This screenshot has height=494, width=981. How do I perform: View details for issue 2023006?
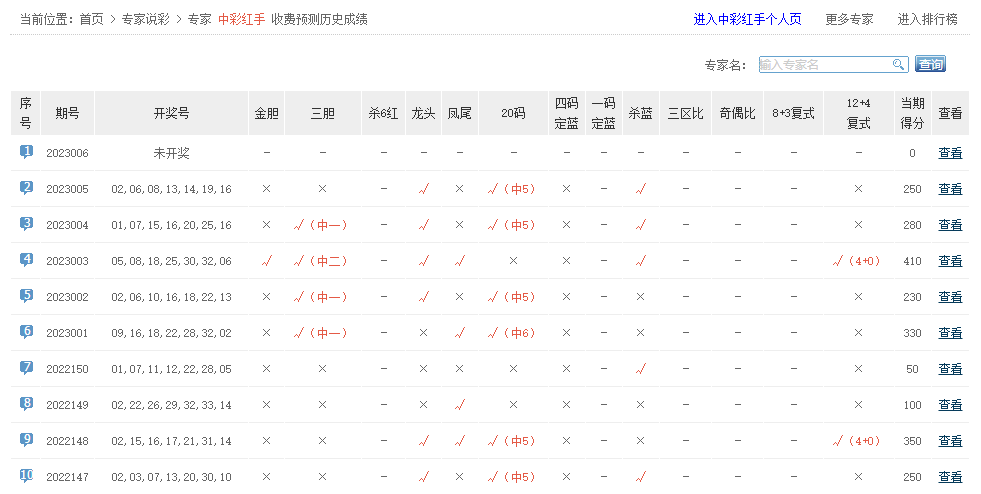point(950,153)
